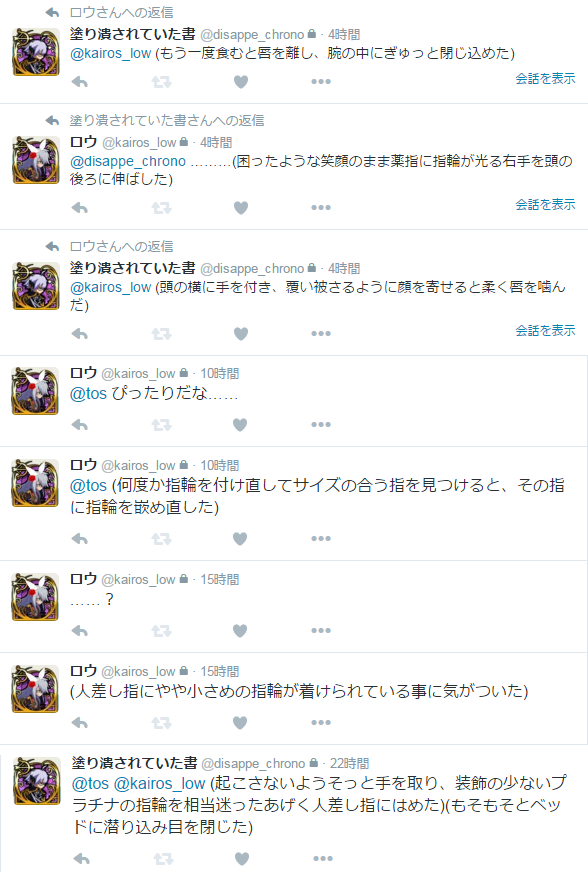Show conversation for the first tweet
The image size is (588, 880).
coord(545,79)
